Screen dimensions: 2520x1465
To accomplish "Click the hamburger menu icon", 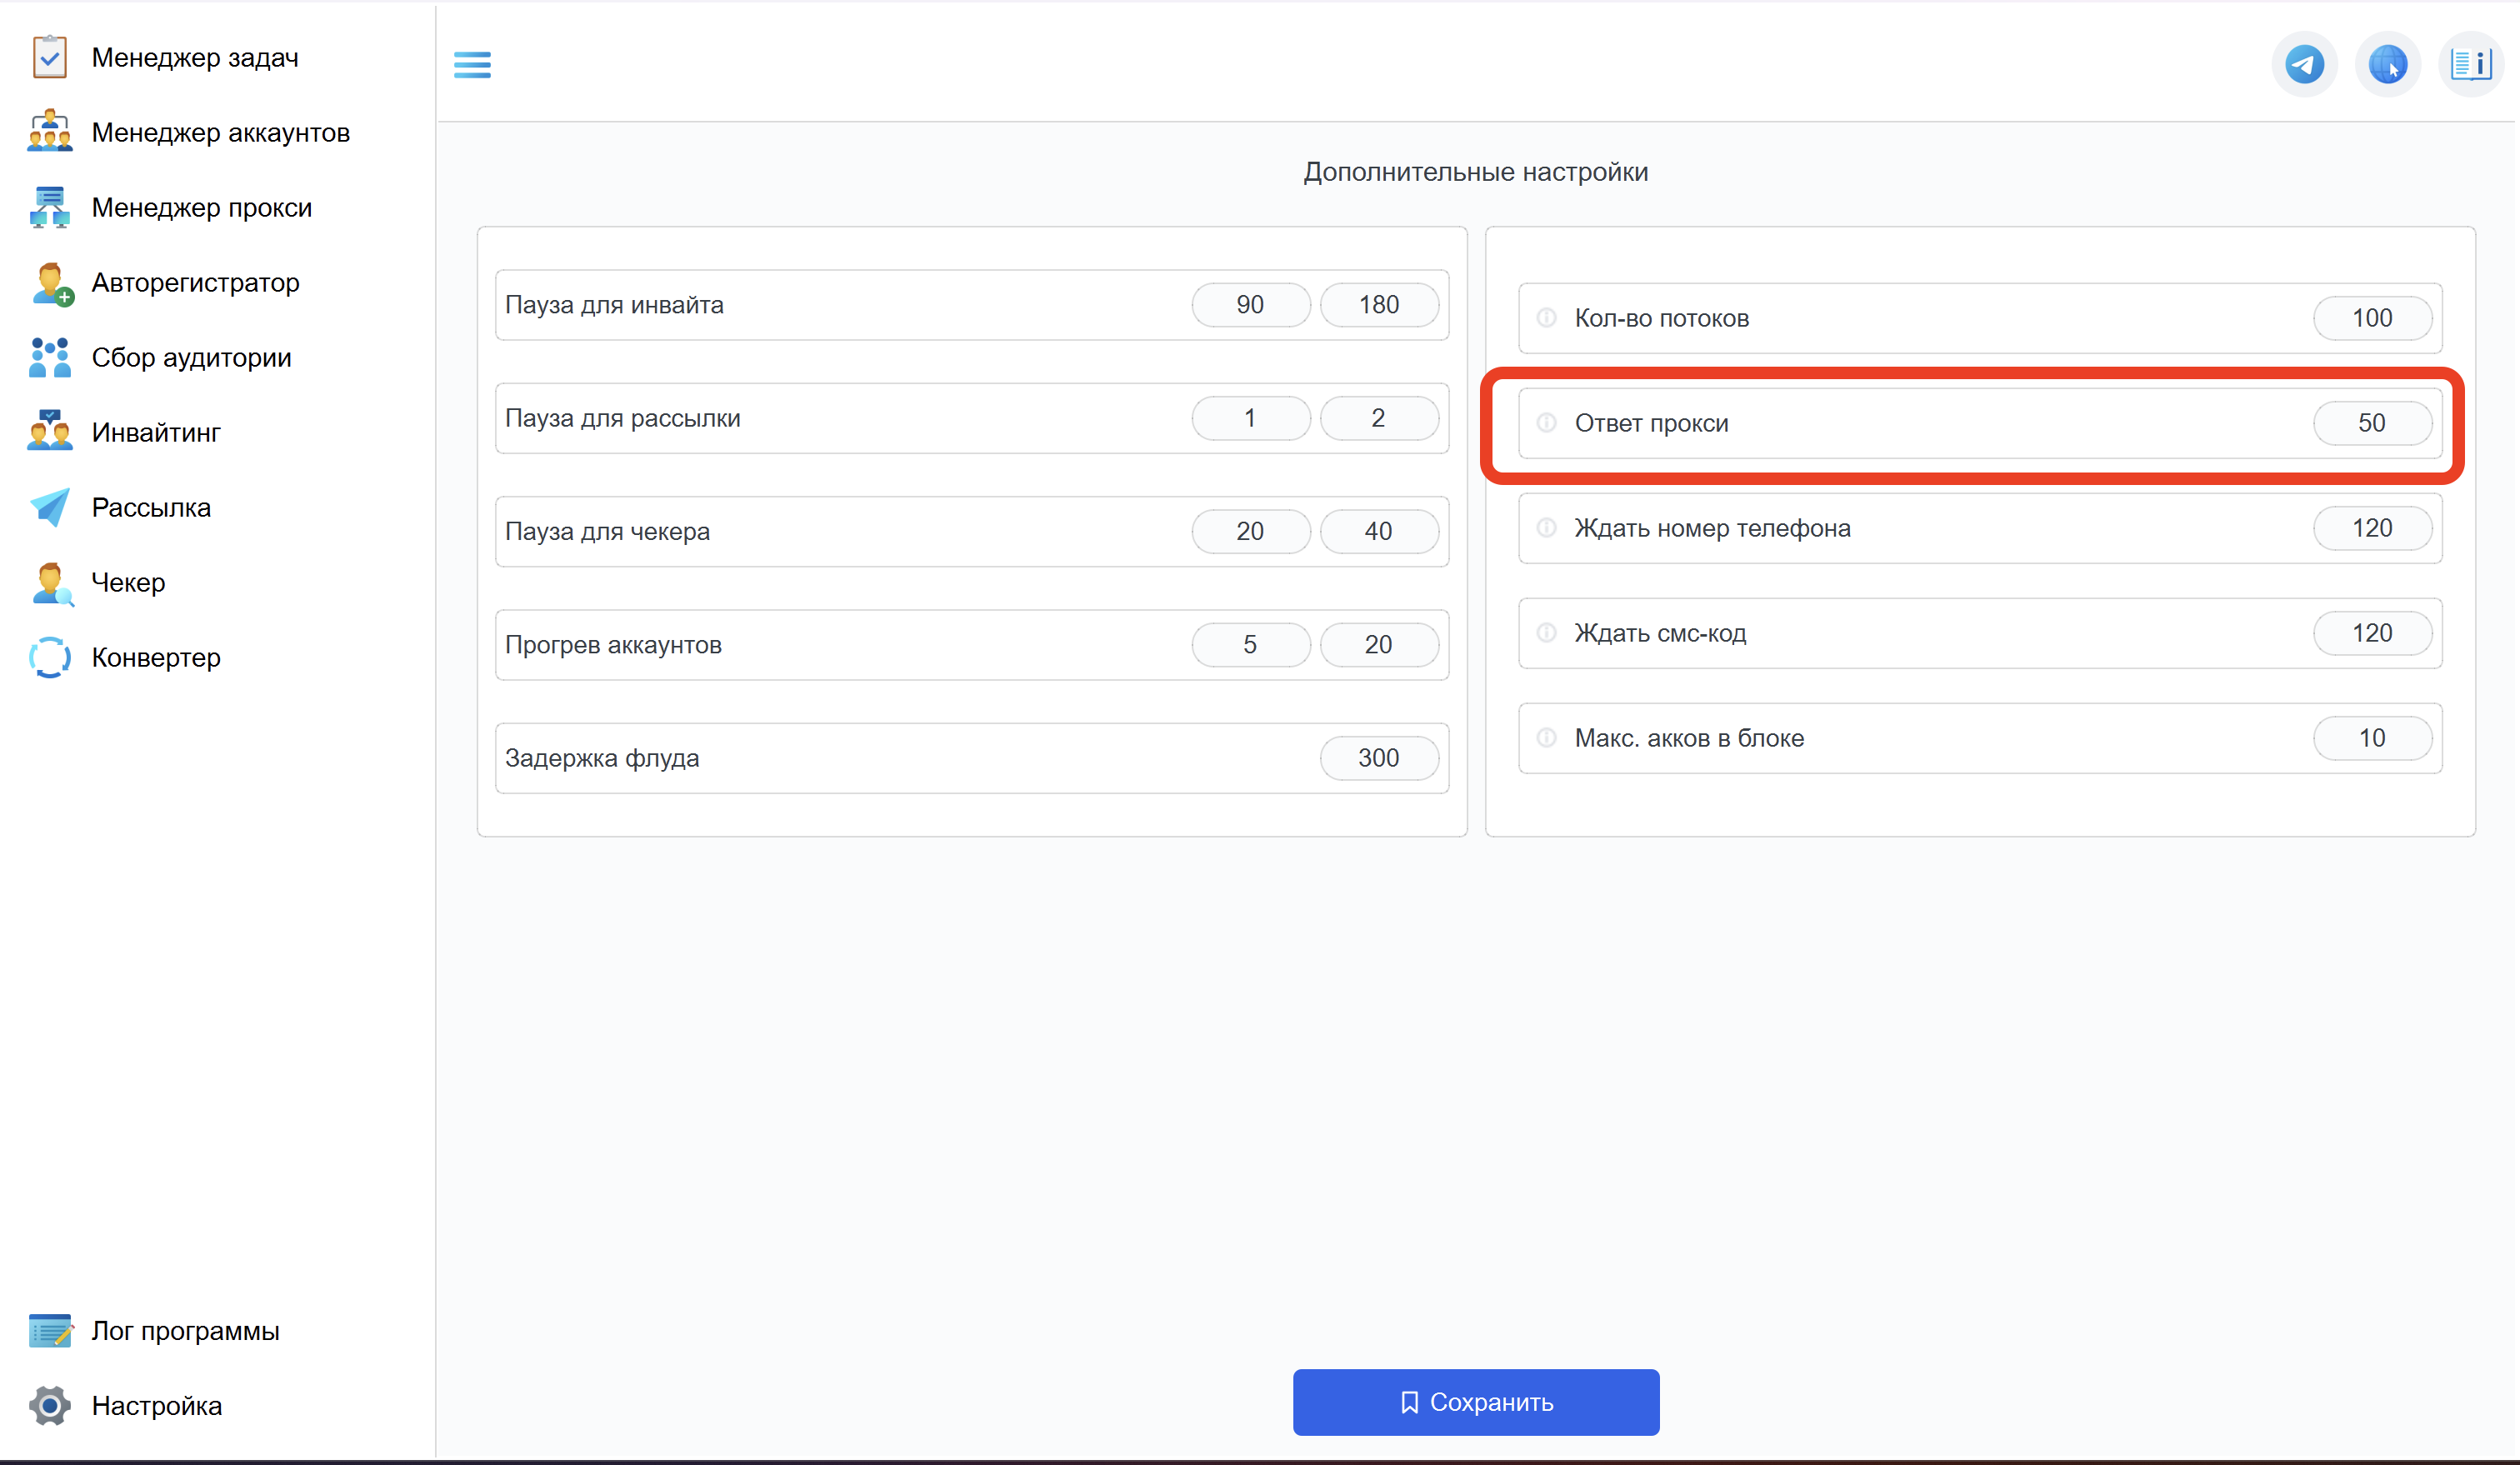I will tap(472, 65).
